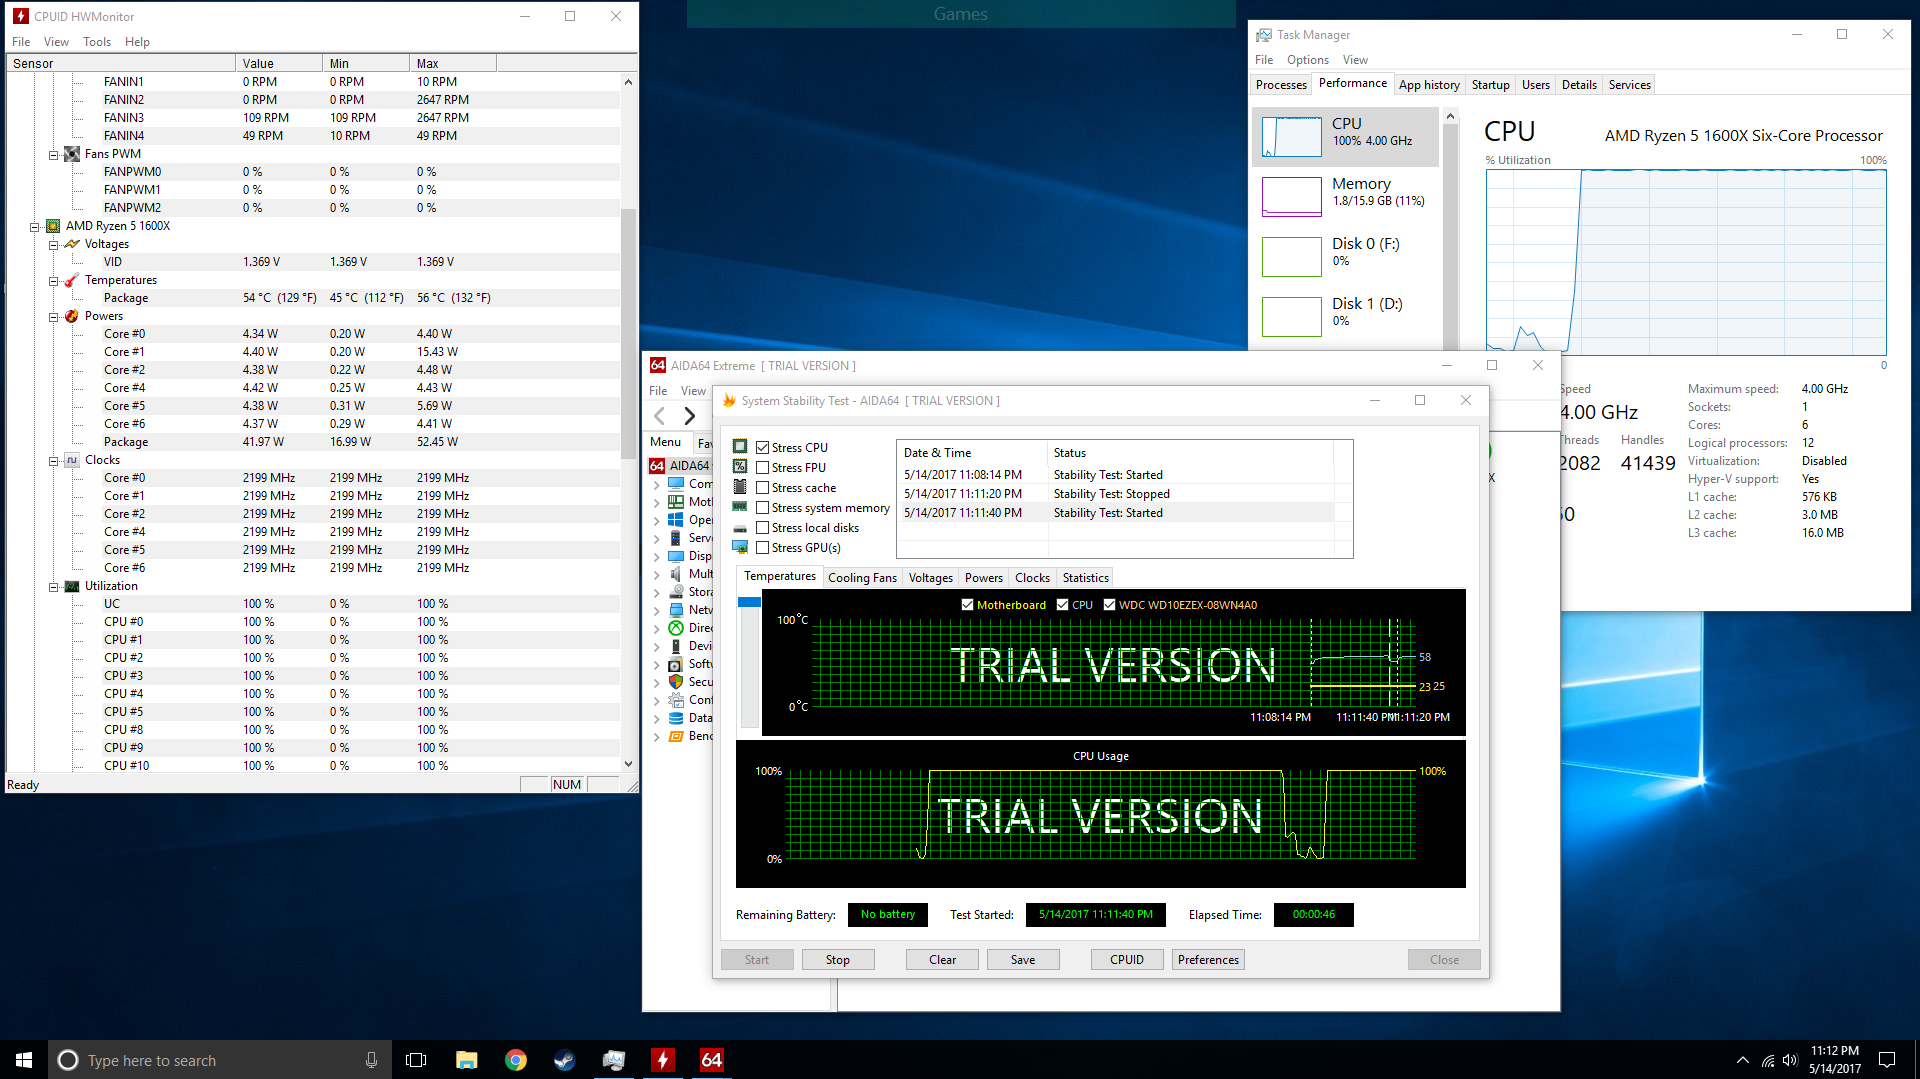Switch to the Cooling Fans tab
1920x1079 pixels.
coord(861,578)
